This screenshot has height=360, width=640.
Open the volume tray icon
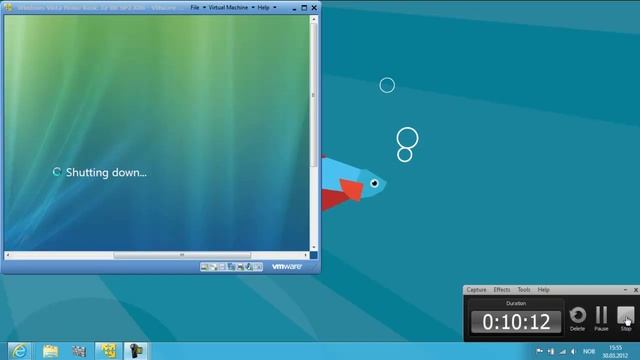[x=573, y=351]
